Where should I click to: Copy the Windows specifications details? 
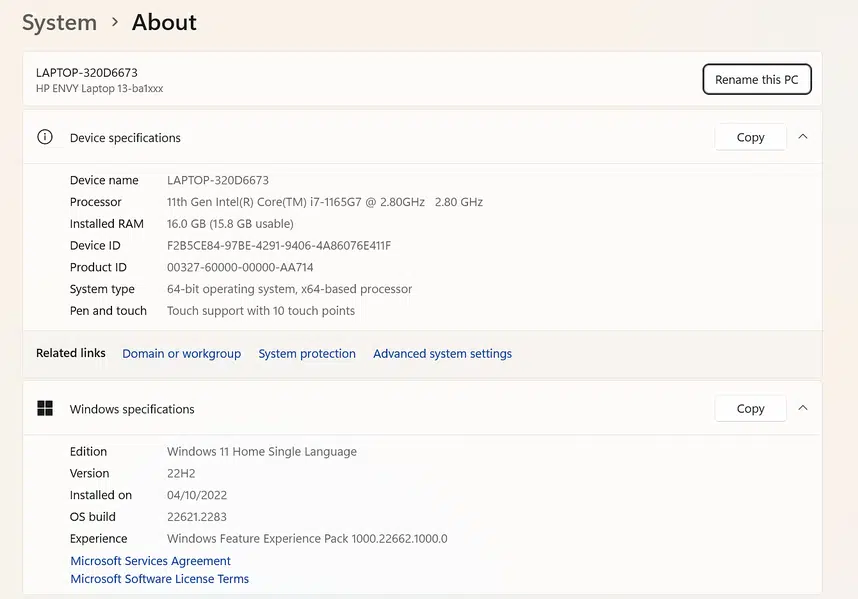[750, 408]
